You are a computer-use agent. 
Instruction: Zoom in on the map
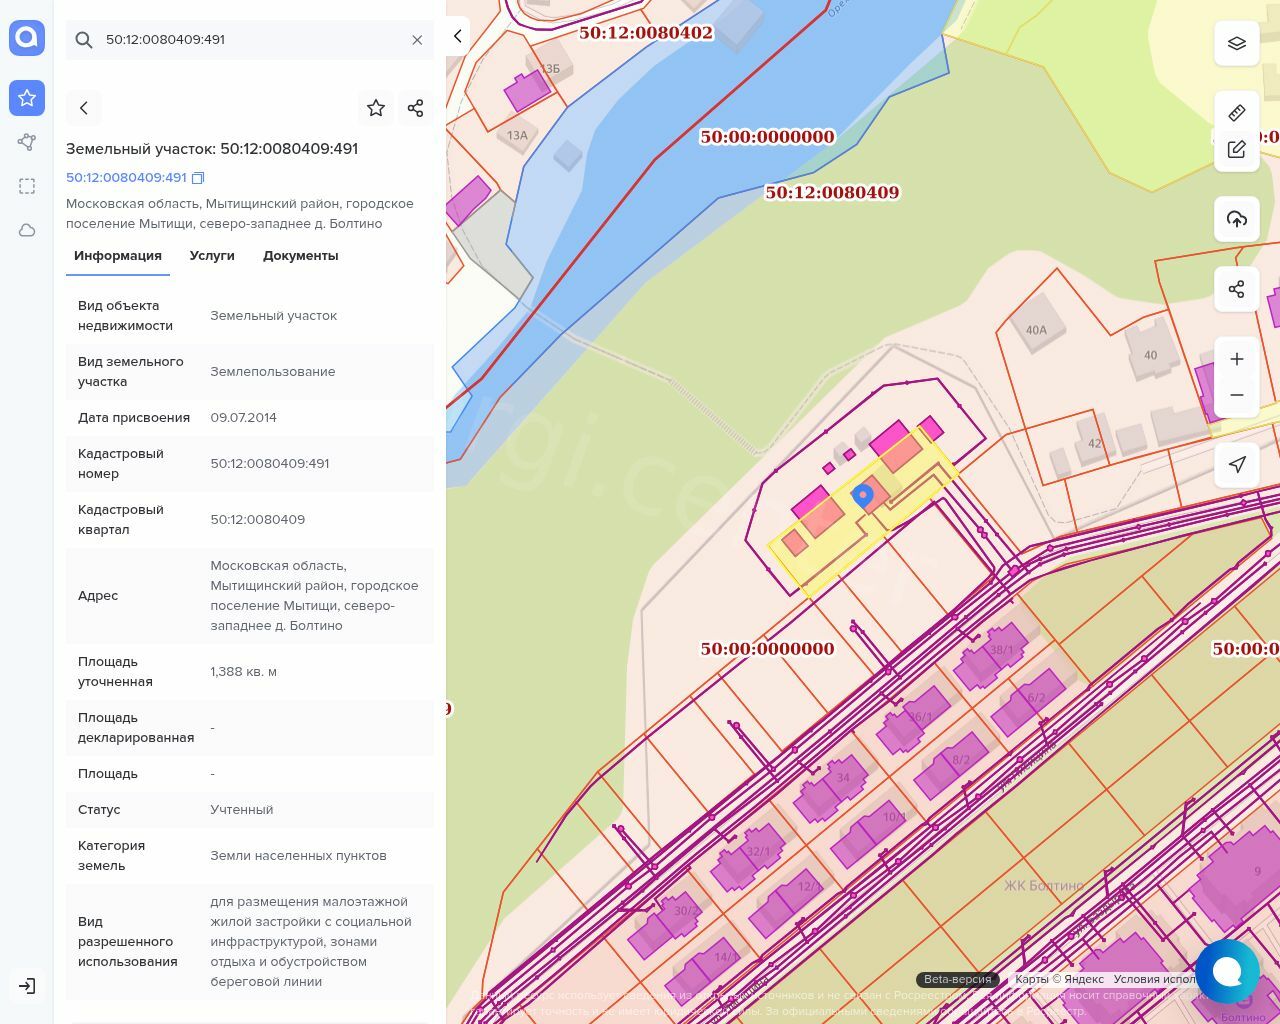pos(1236,359)
